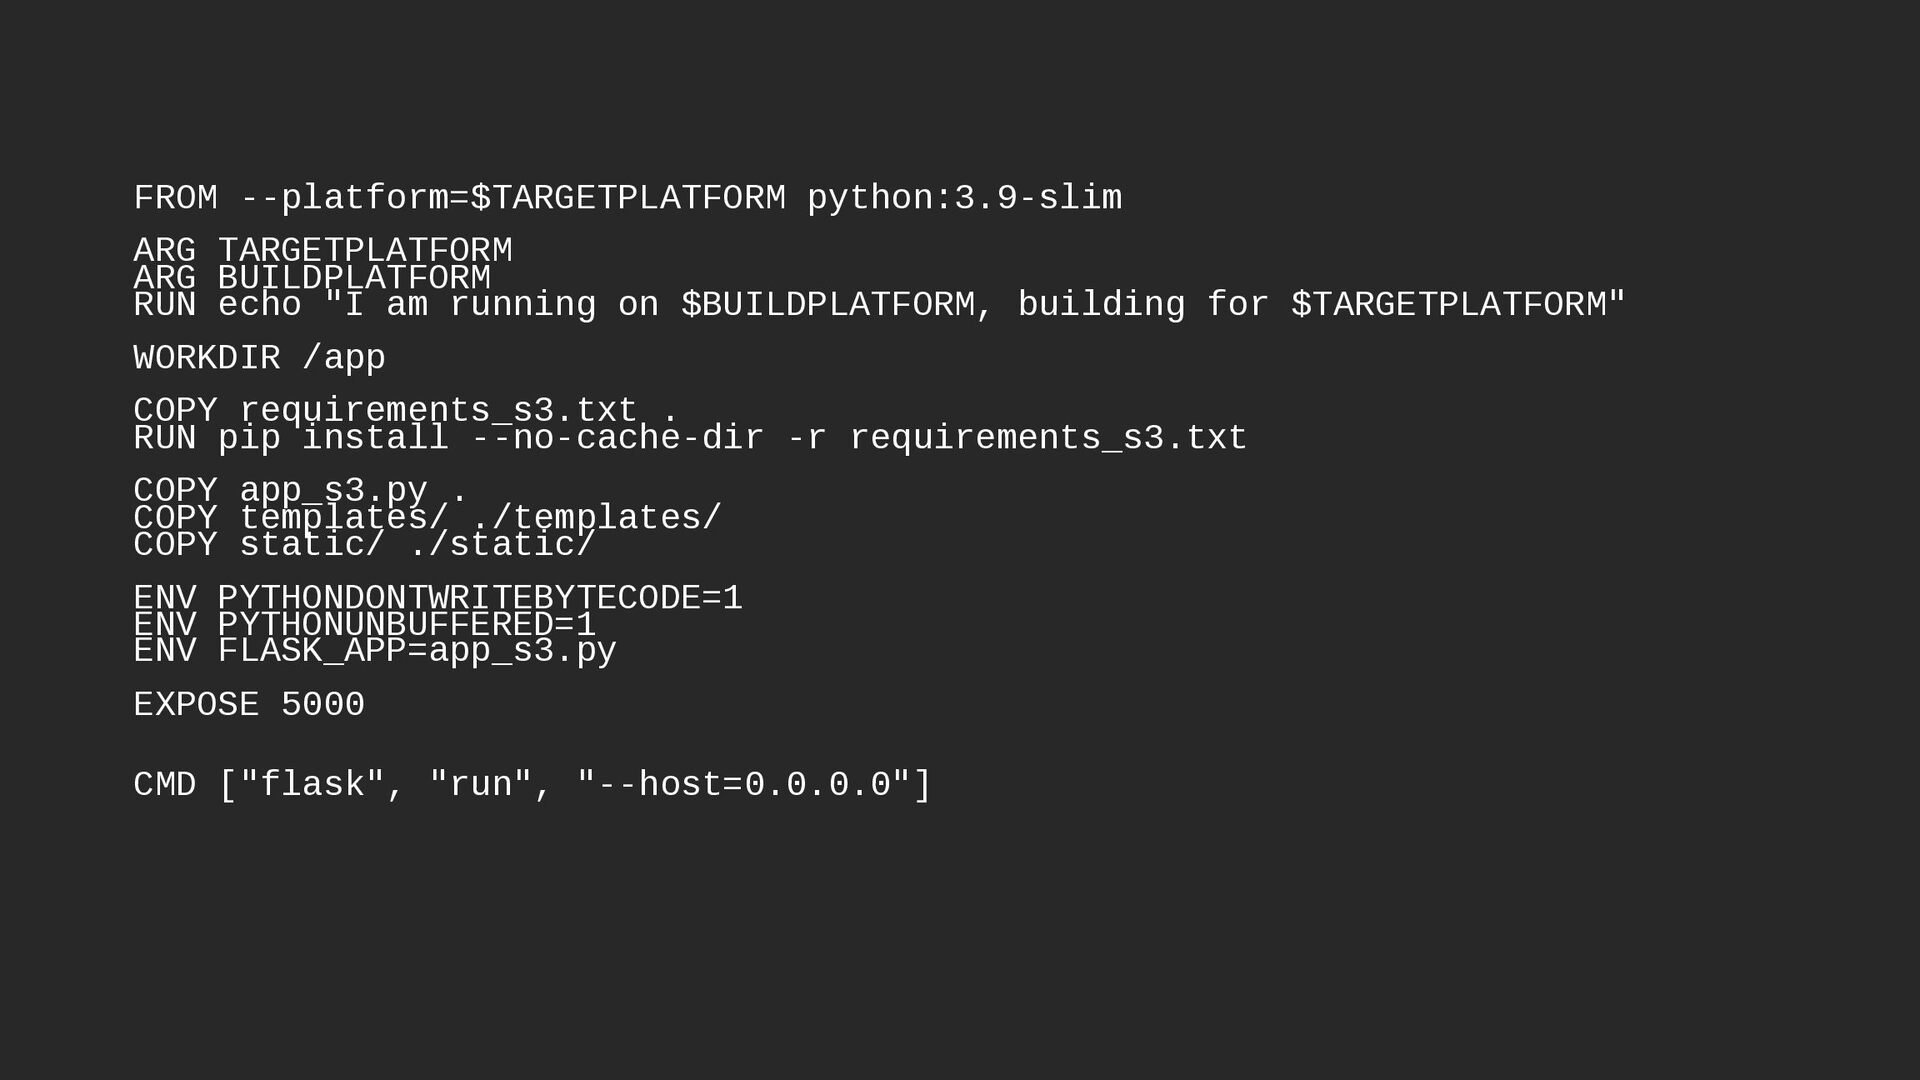Click the ARG BUILDPLATFORM line
This screenshot has height=1080, width=1920.
click(x=312, y=278)
